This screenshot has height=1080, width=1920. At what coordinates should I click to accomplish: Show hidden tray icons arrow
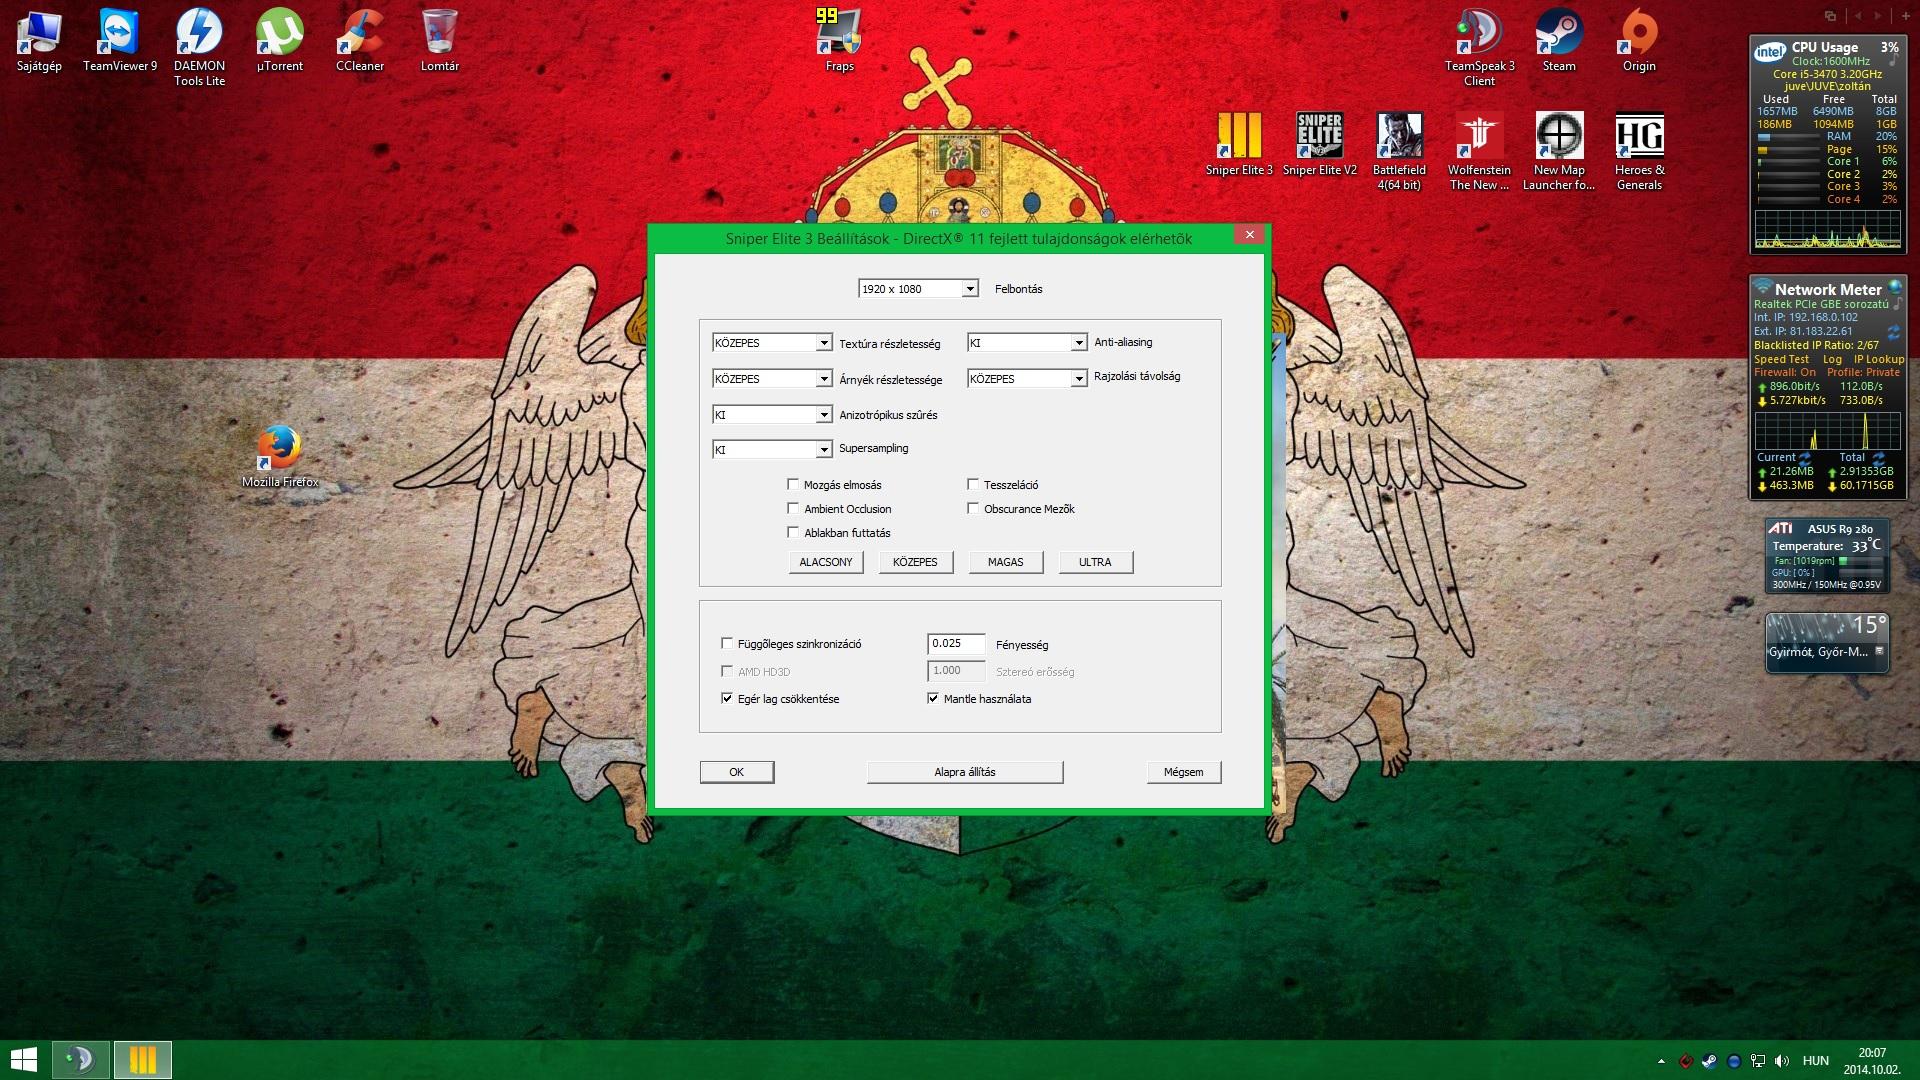[x=1662, y=1061]
